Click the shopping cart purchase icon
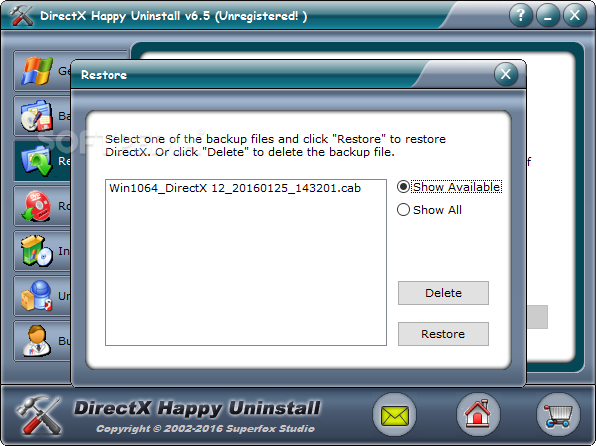The width and height of the screenshot is (596, 446). (x=558, y=415)
